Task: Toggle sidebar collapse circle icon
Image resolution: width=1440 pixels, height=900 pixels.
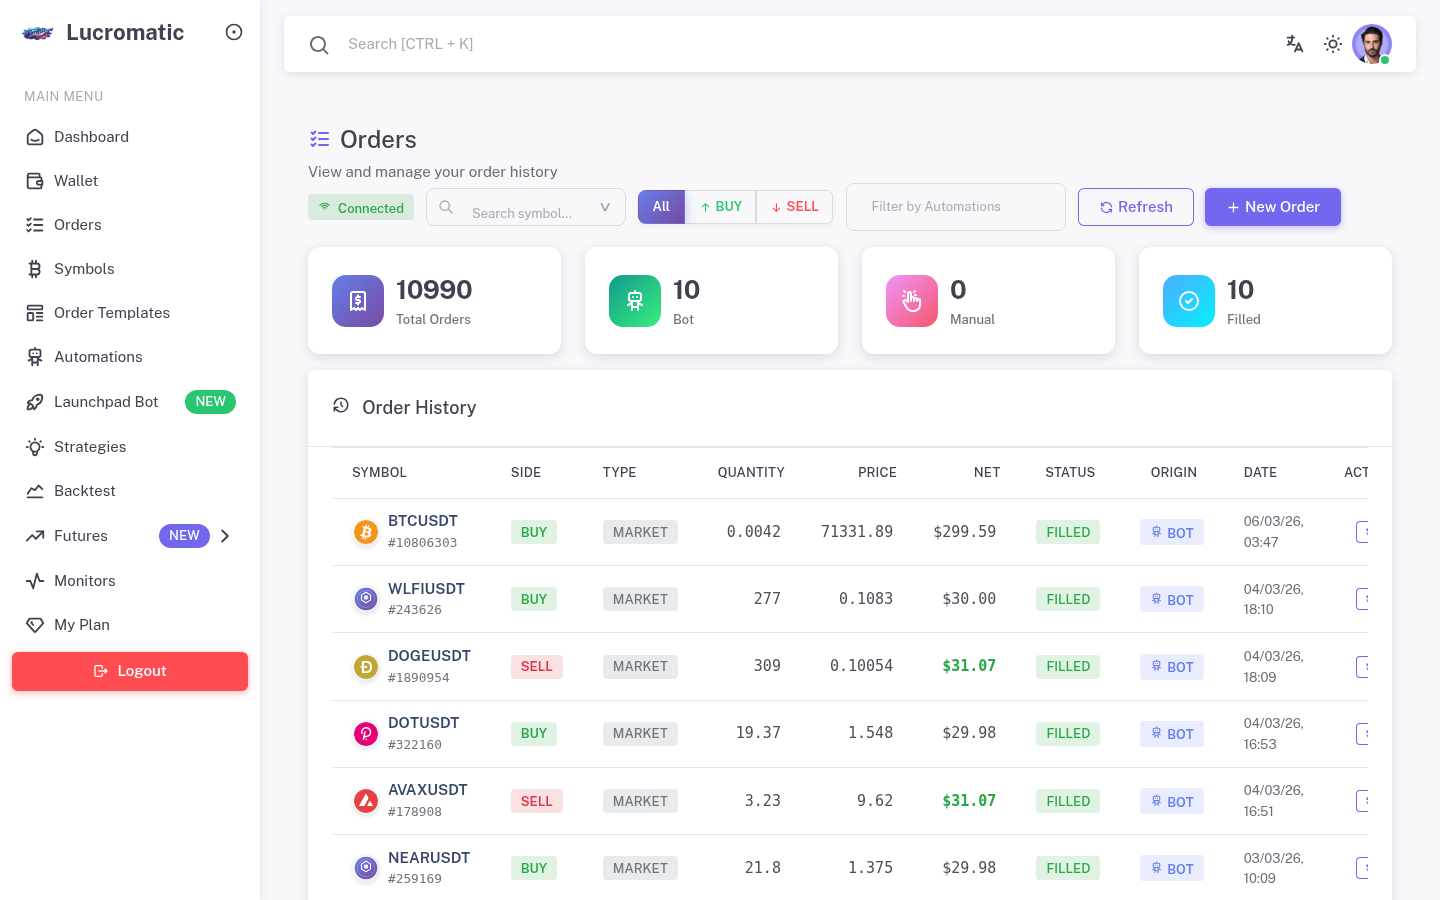Action: tap(234, 32)
